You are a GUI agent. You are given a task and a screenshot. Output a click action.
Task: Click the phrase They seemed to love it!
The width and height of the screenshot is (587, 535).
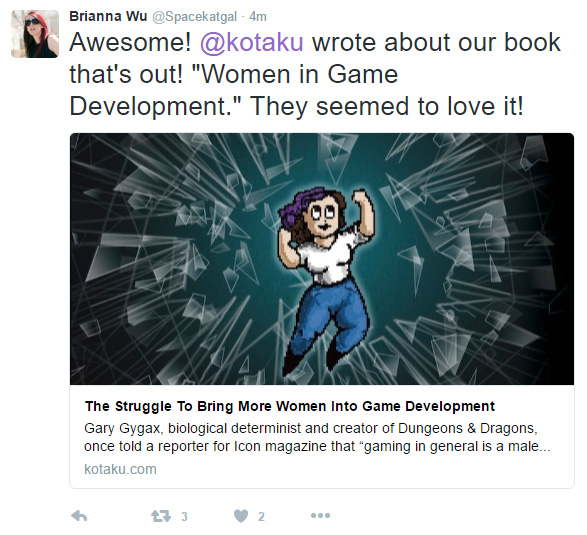coord(387,106)
